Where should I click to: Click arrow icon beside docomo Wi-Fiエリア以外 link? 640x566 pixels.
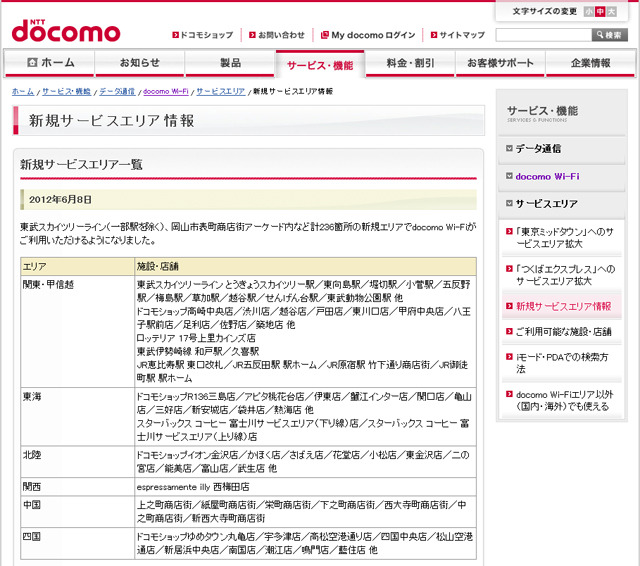[509, 394]
